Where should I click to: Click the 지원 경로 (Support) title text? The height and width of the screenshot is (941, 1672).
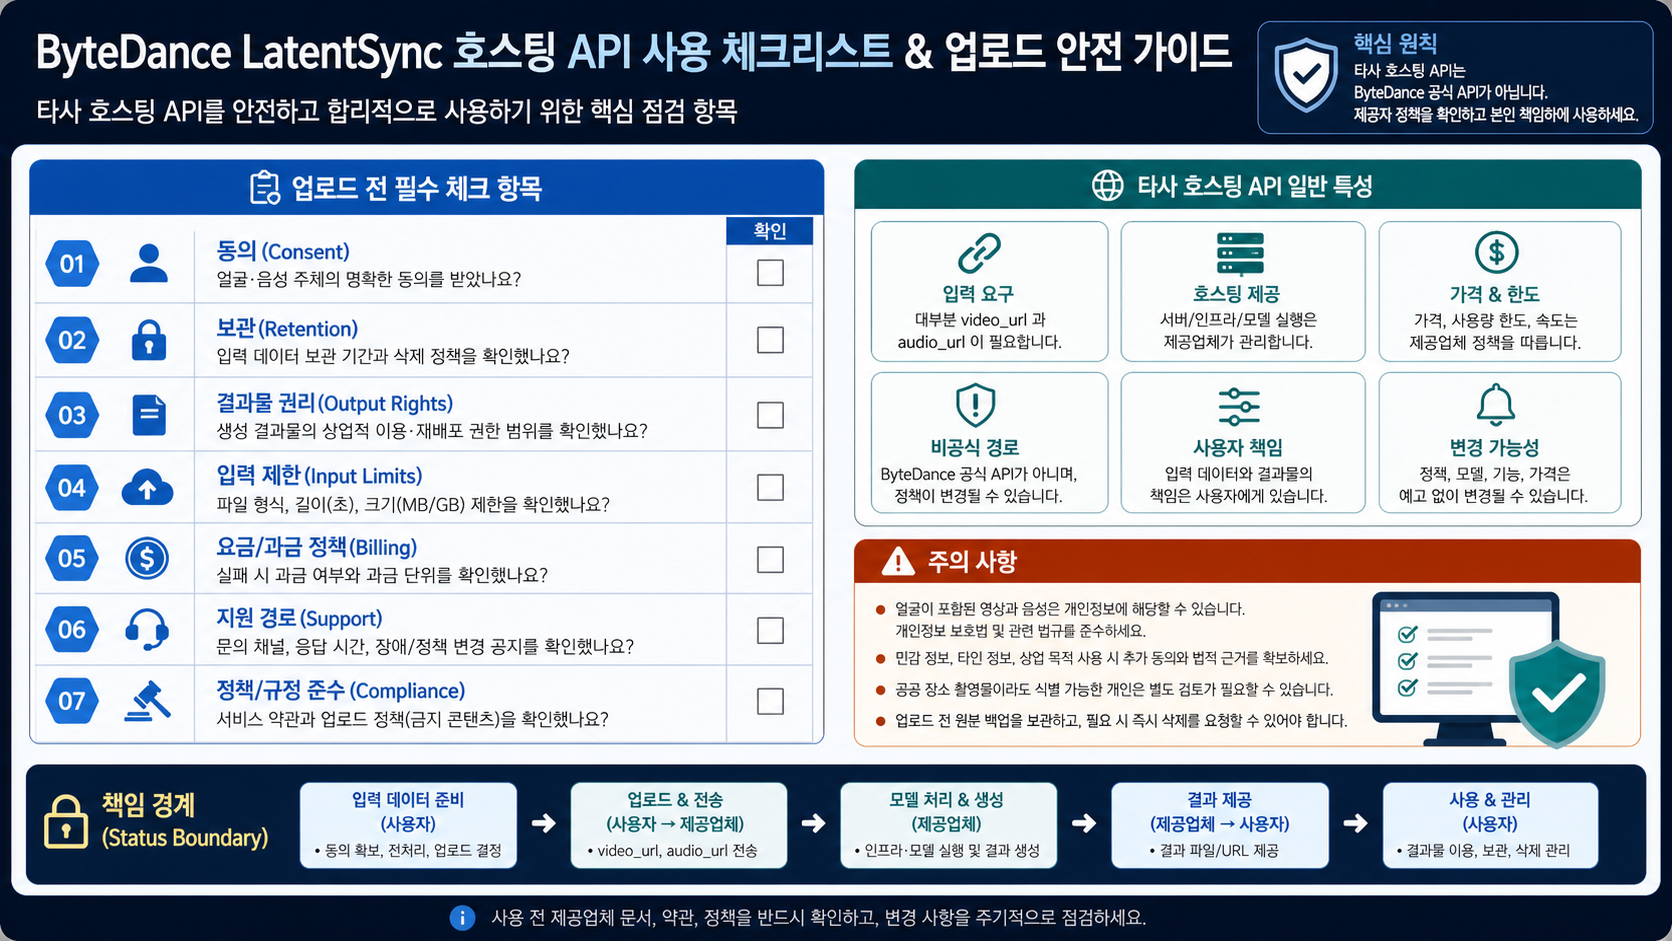(x=299, y=618)
